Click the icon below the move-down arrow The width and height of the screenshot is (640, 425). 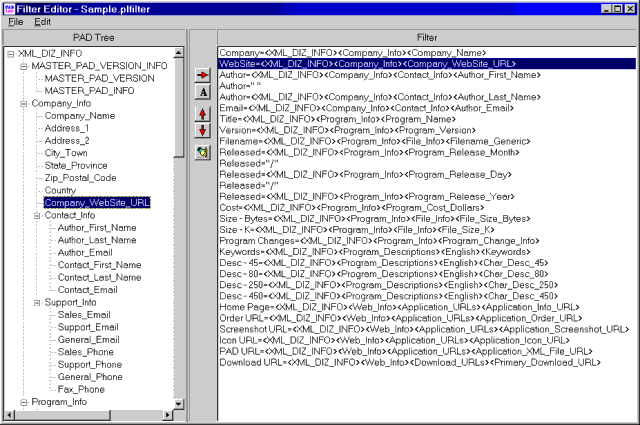point(203,152)
